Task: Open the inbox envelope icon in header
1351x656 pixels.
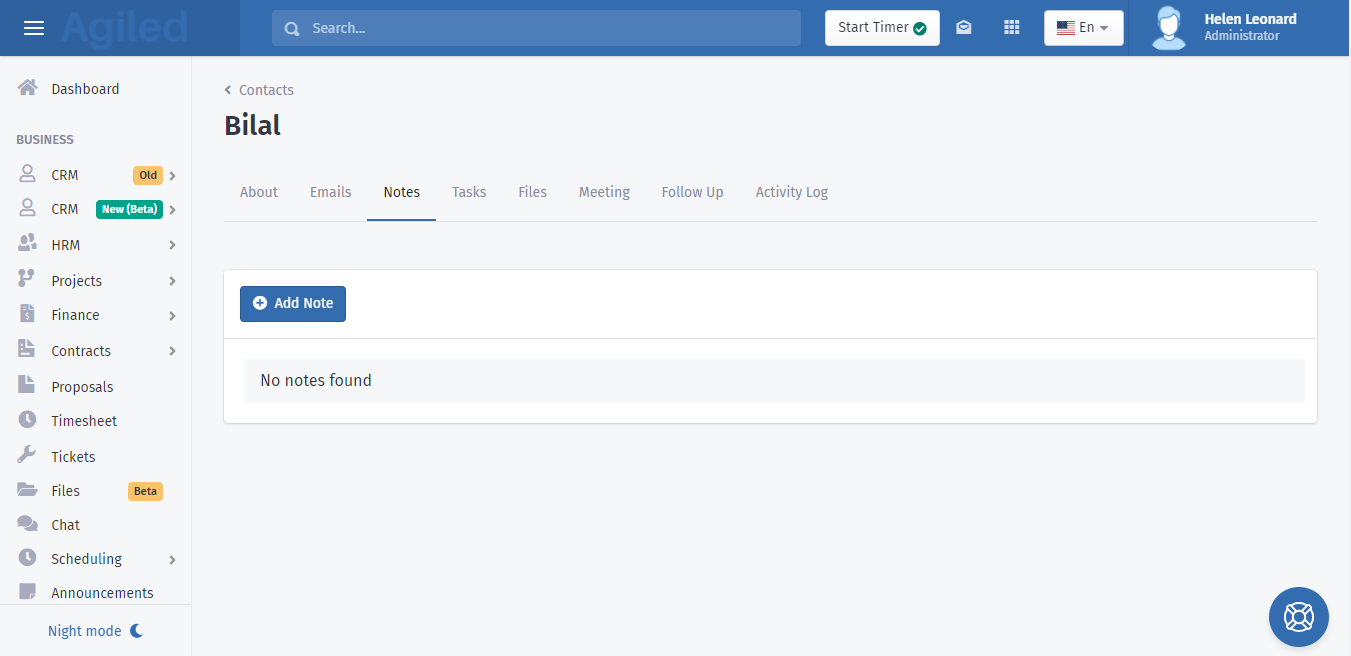Action: point(963,28)
